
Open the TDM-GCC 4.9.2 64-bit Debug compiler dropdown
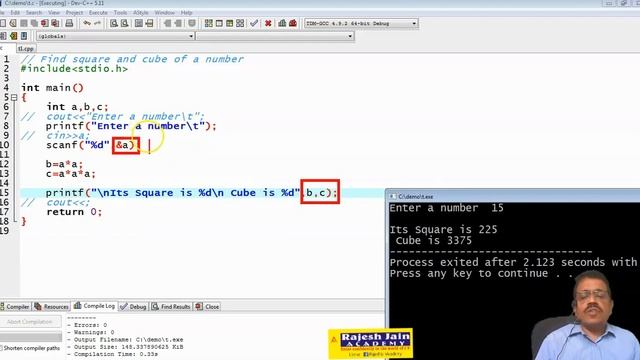361,23
